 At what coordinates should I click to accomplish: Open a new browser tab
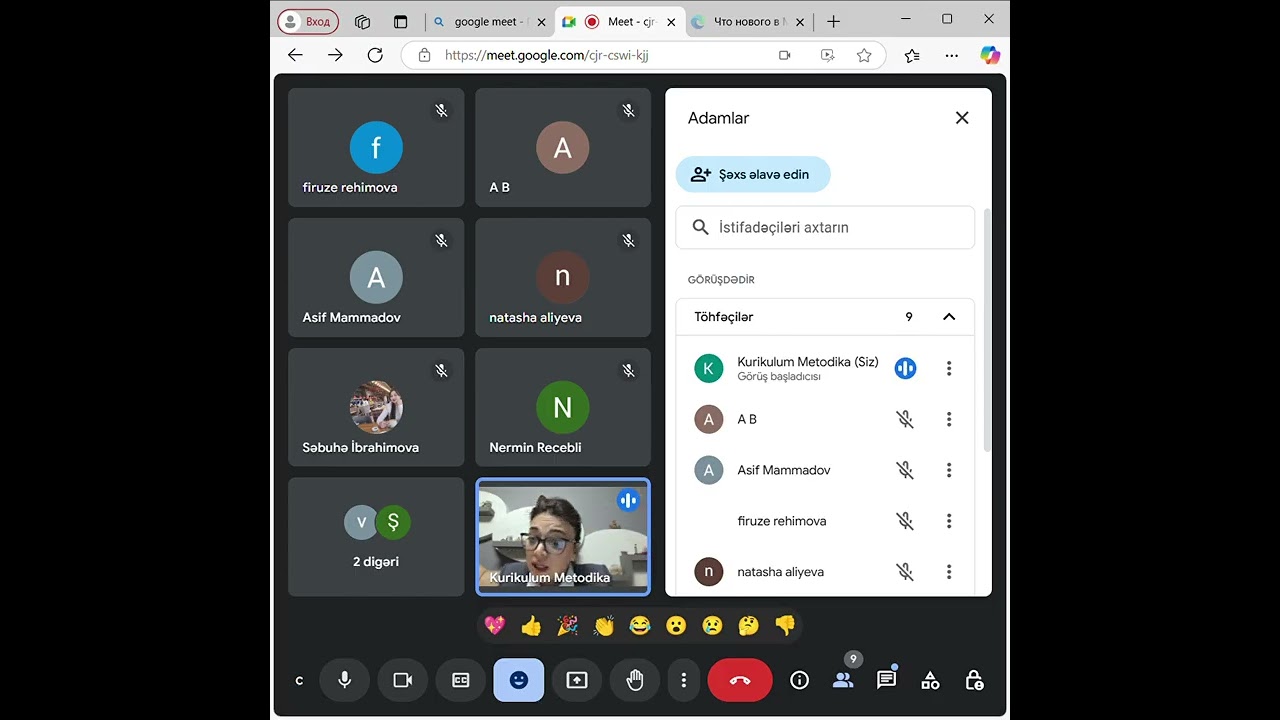[x=833, y=21]
